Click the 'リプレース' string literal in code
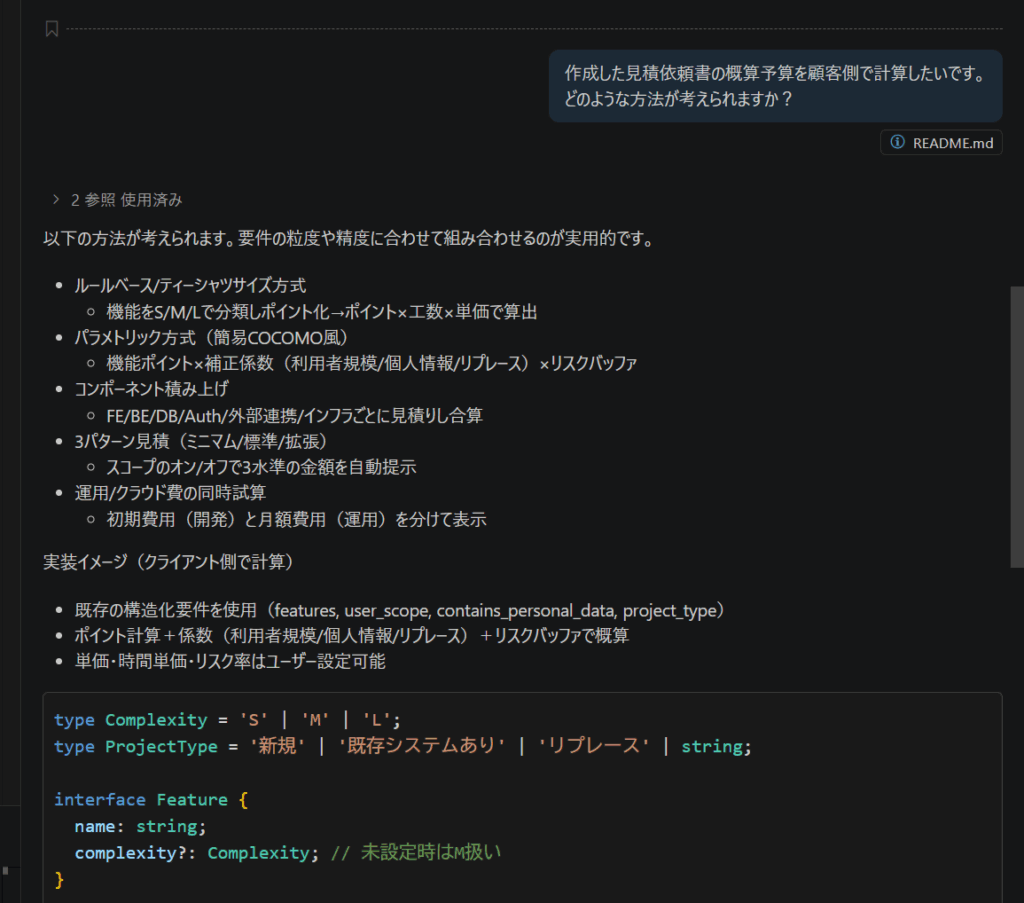 tap(591, 746)
